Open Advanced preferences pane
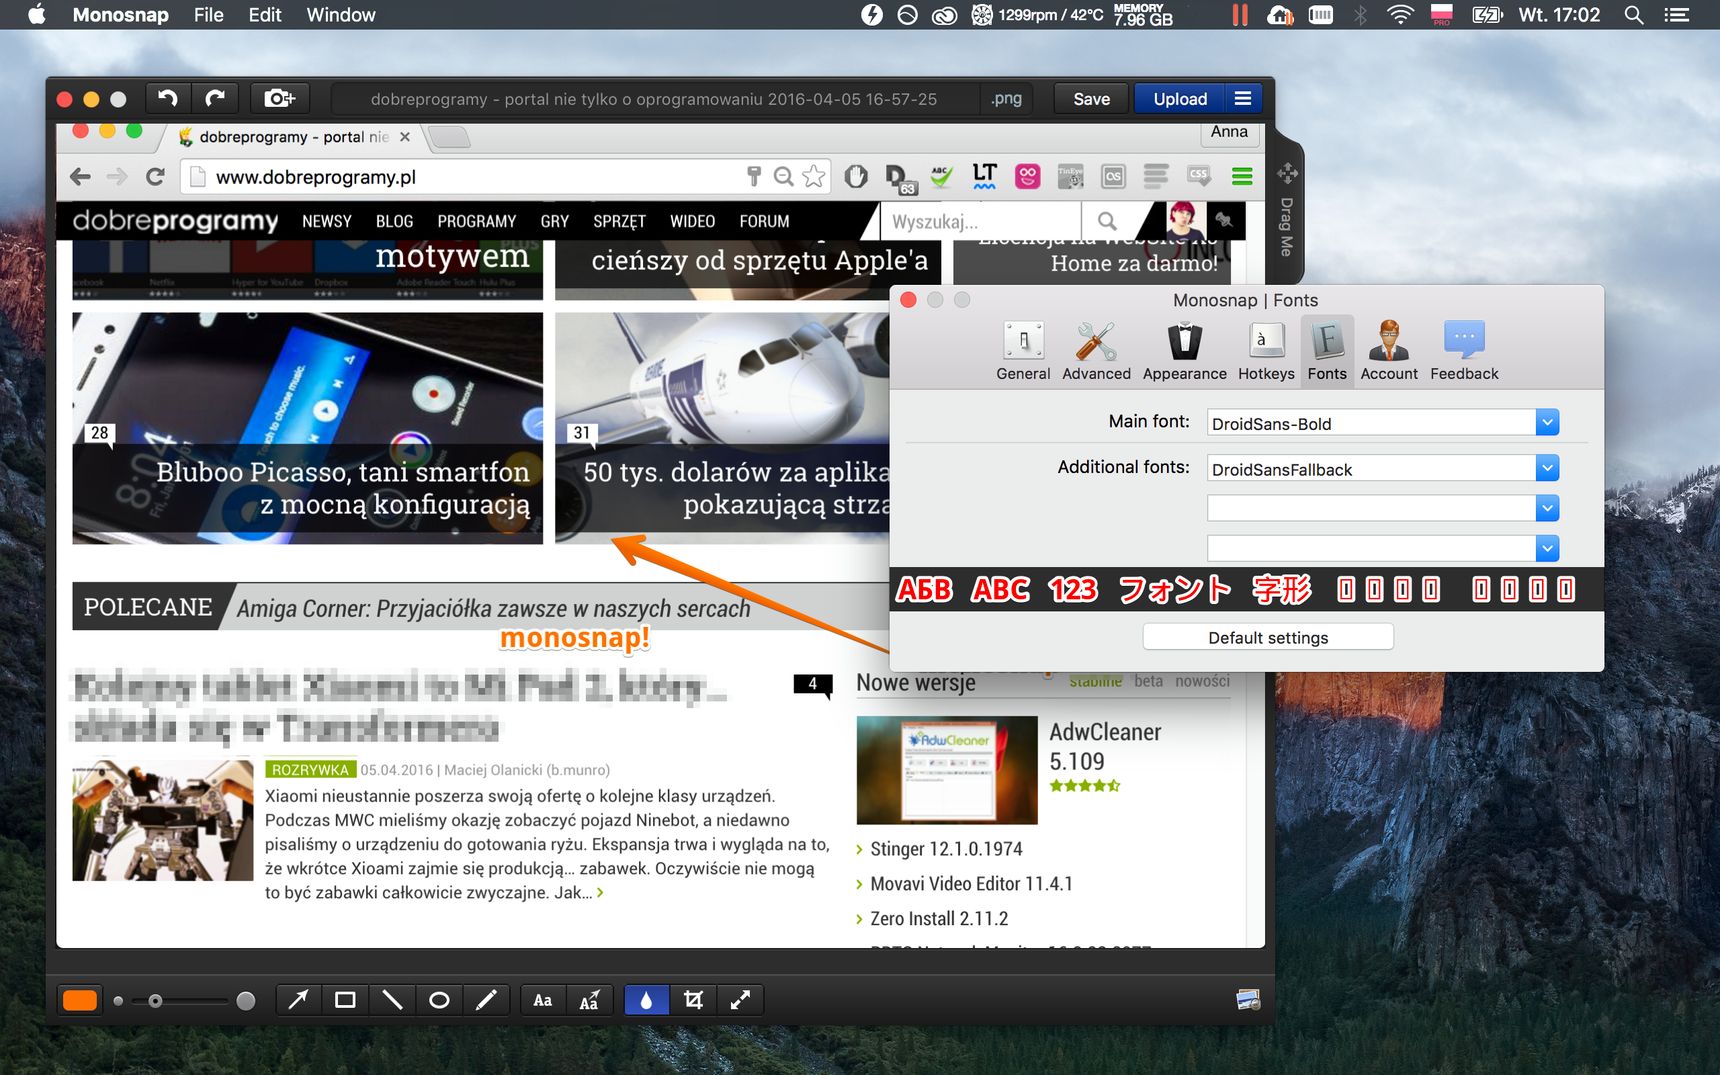 [1096, 351]
